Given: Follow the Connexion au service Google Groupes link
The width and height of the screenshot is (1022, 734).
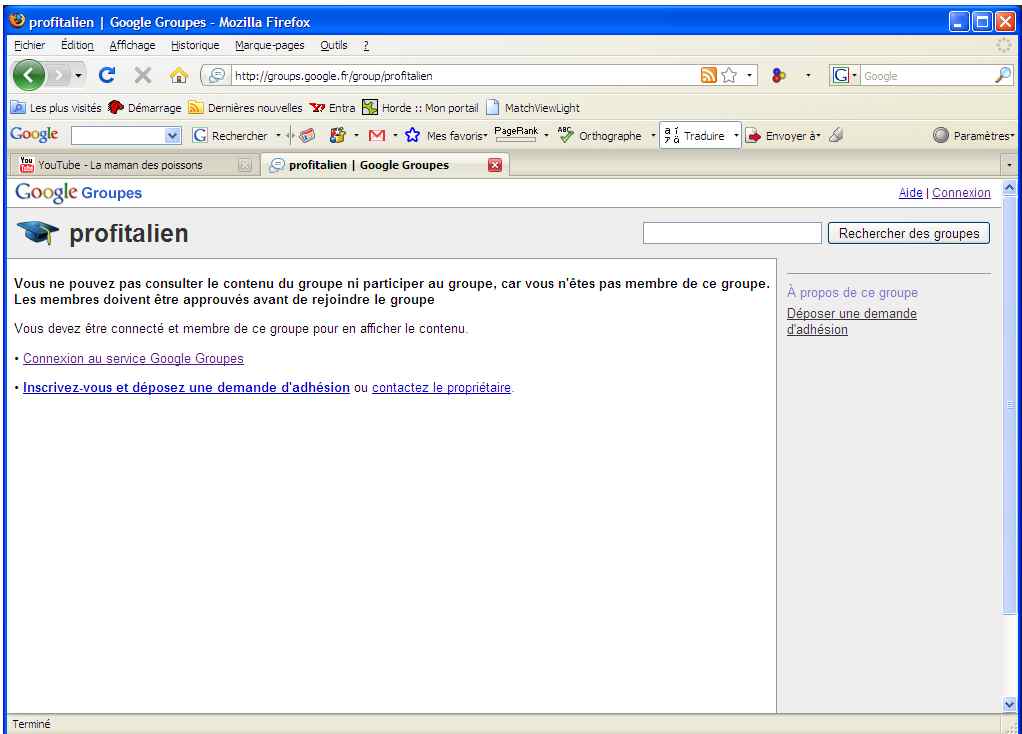Looking at the screenshot, I should click(134, 359).
